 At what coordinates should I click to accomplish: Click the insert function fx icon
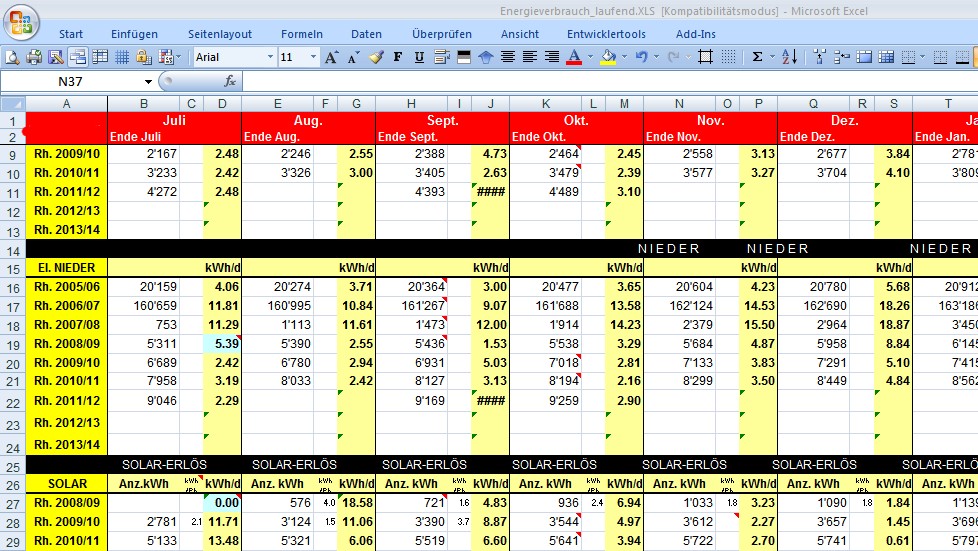[x=230, y=81]
